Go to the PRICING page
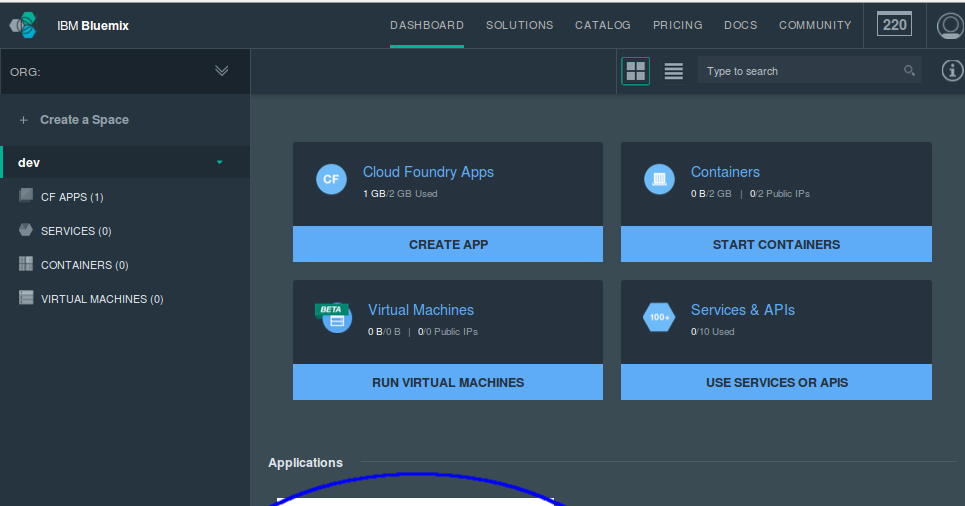The height and width of the screenshot is (506, 965). click(x=678, y=25)
